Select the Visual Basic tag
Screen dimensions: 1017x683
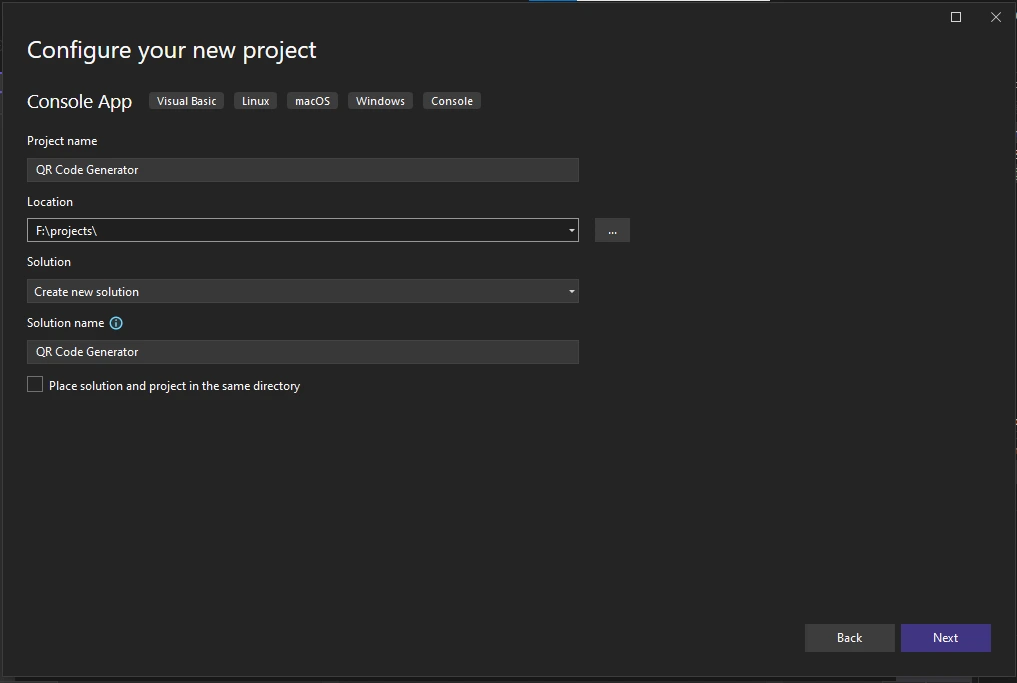[x=186, y=101]
